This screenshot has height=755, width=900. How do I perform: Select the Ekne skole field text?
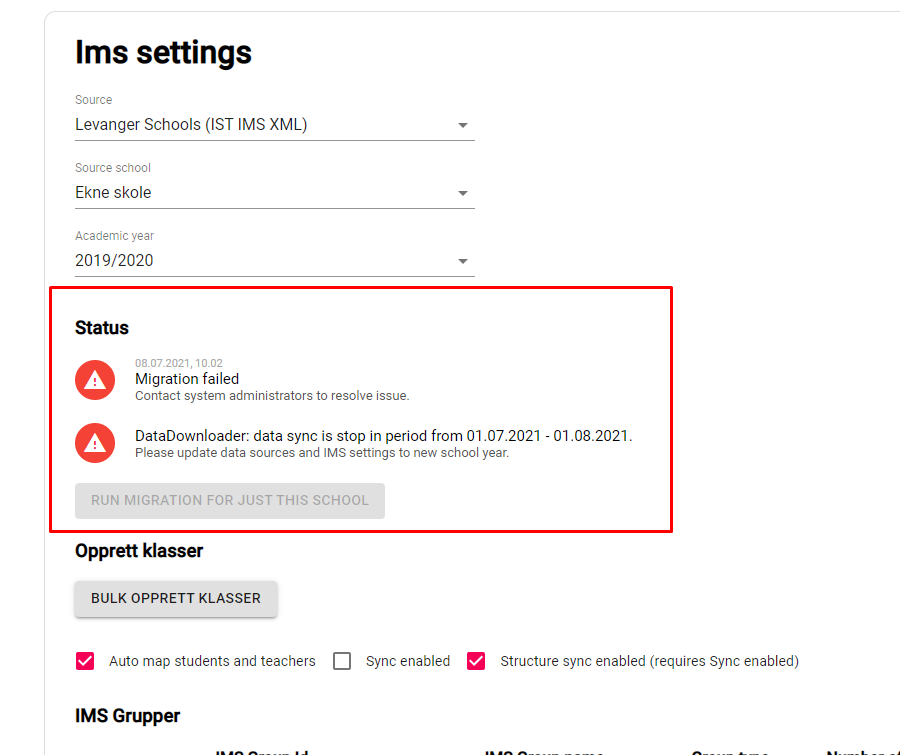[114, 193]
